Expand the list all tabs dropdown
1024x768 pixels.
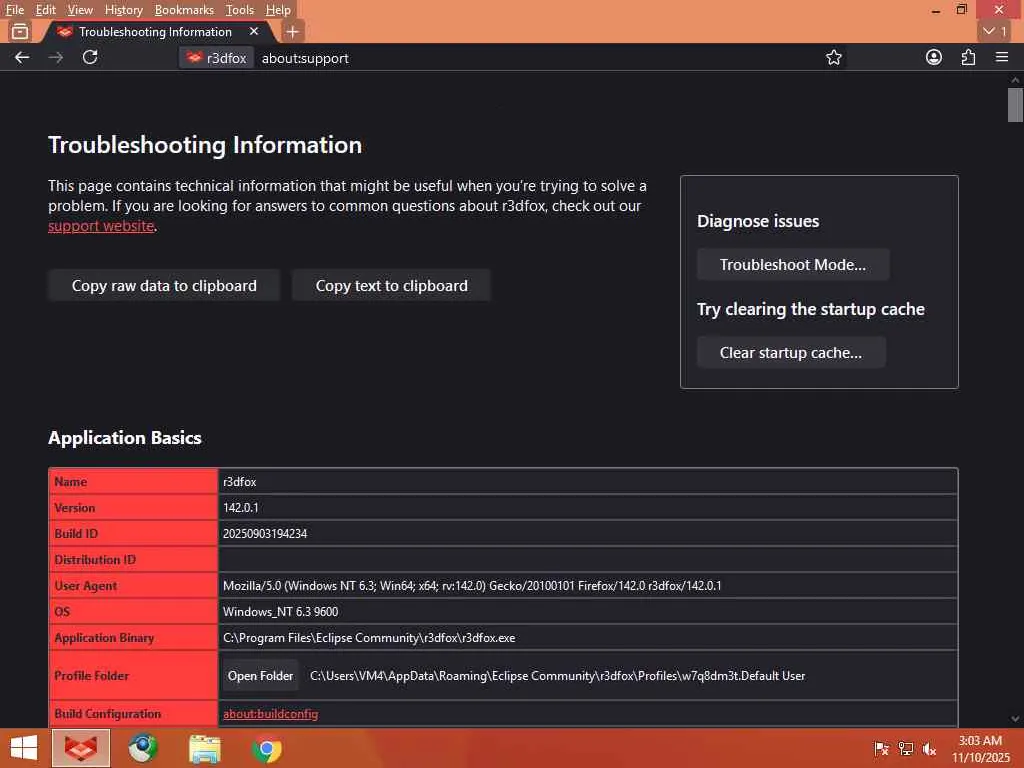[x=995, y=31]
